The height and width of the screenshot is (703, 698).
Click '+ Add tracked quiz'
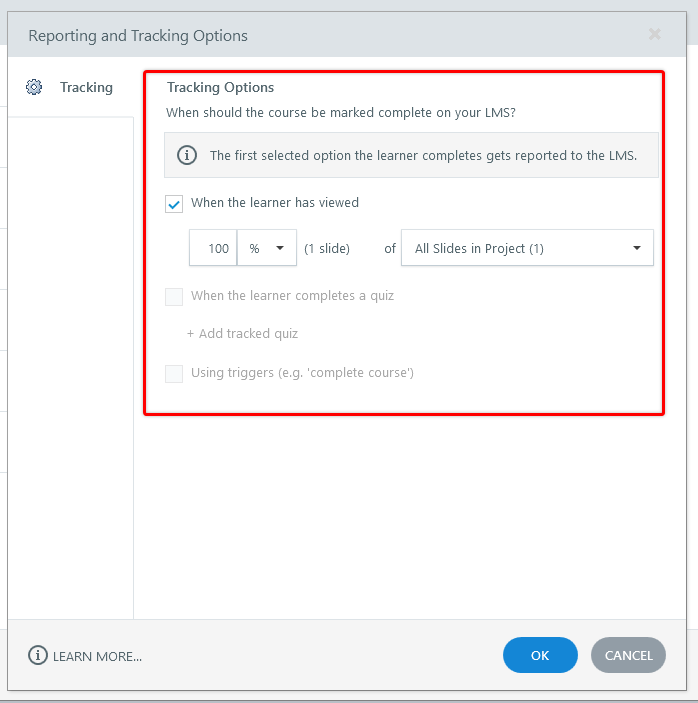(242, 334)
